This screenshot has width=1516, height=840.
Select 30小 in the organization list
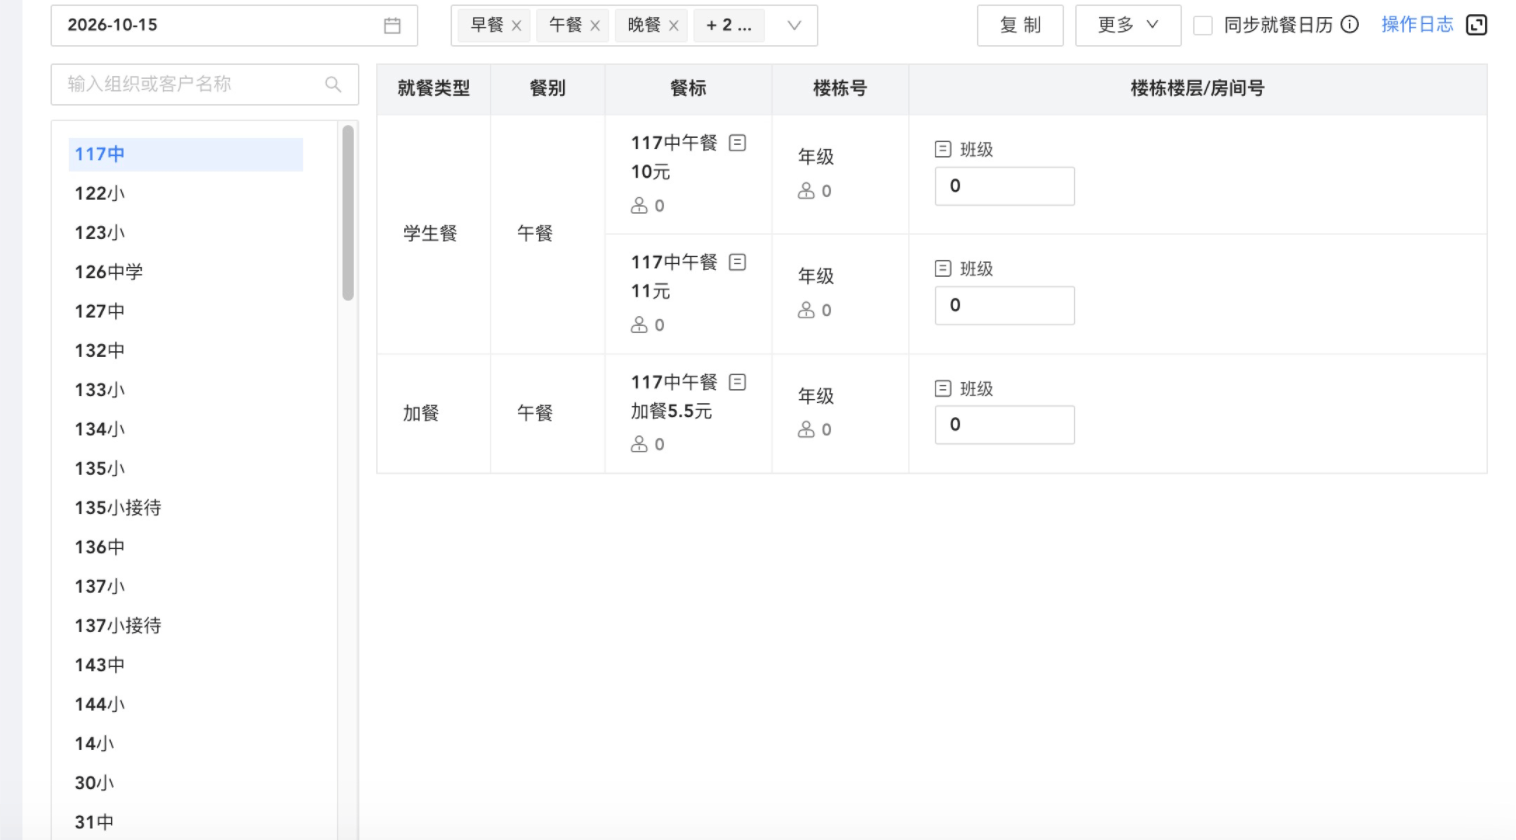click(95, 783)
